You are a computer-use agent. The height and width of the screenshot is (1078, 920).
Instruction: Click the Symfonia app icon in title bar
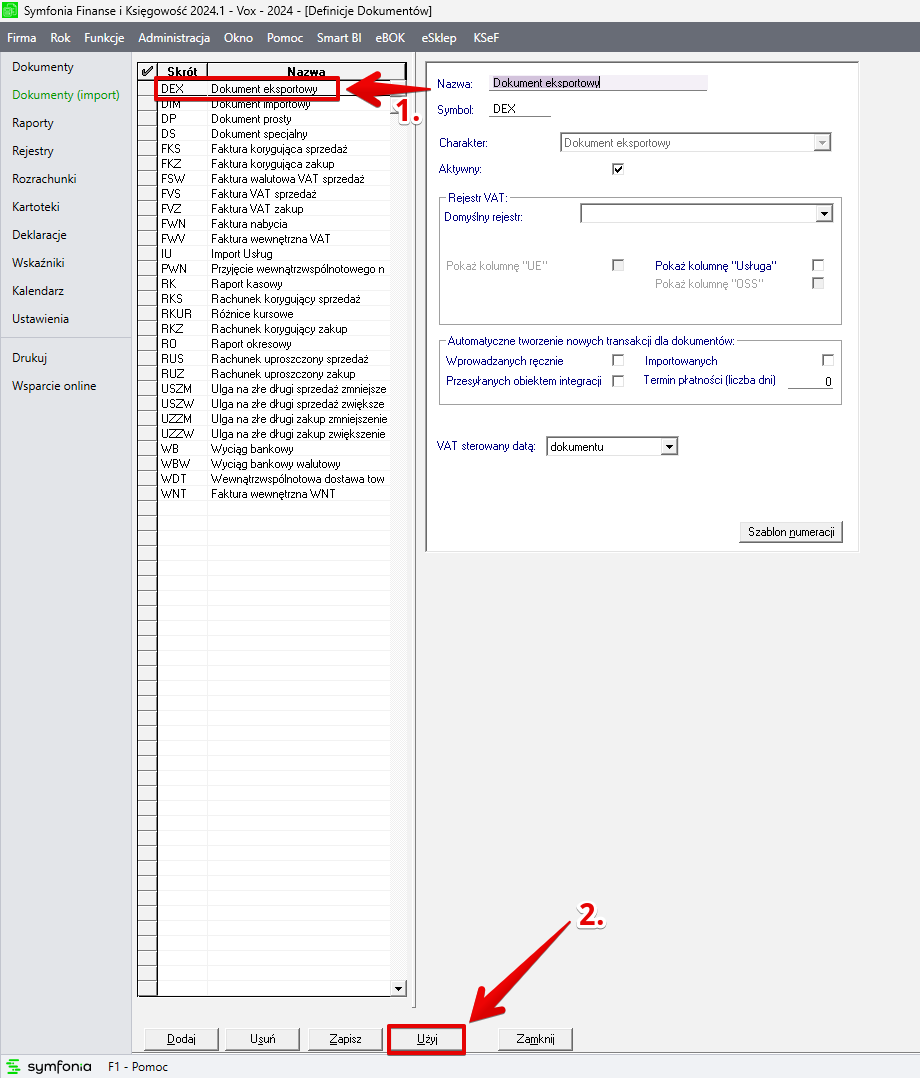click(10, 10)
